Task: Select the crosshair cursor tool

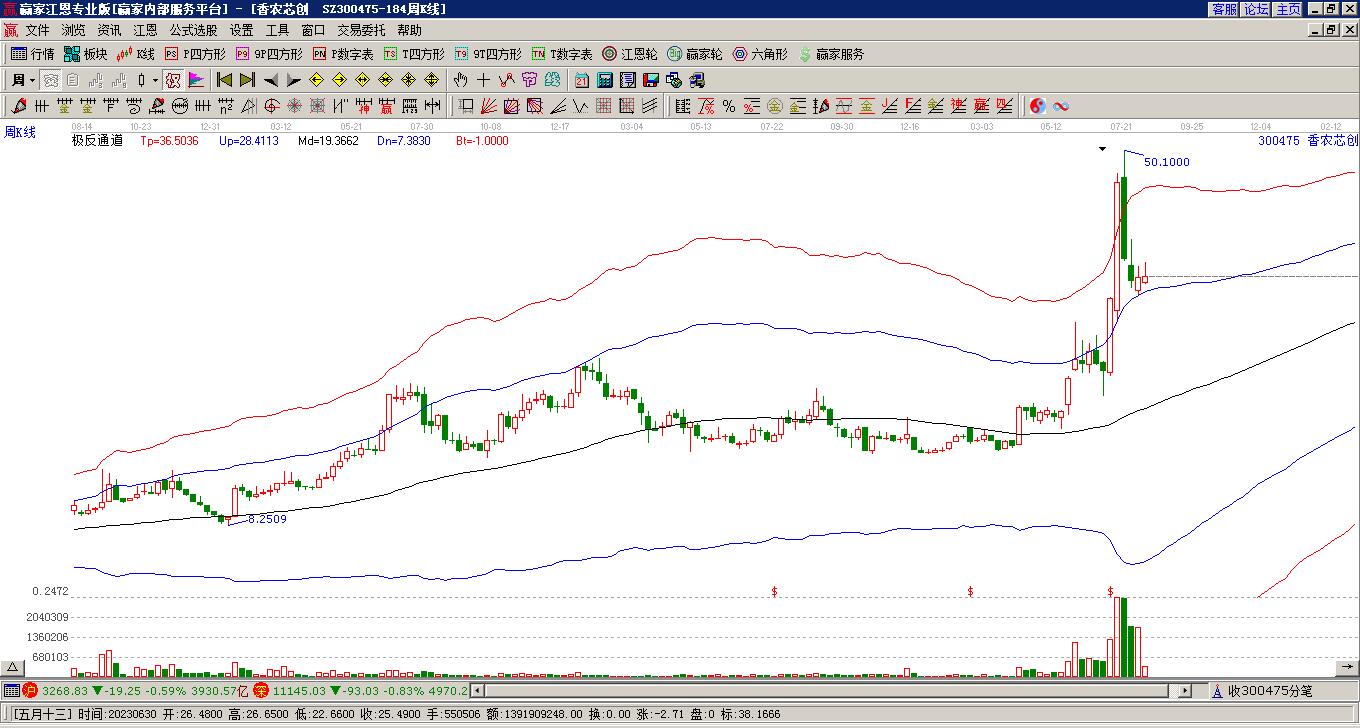Action: (x=483, y=80)
